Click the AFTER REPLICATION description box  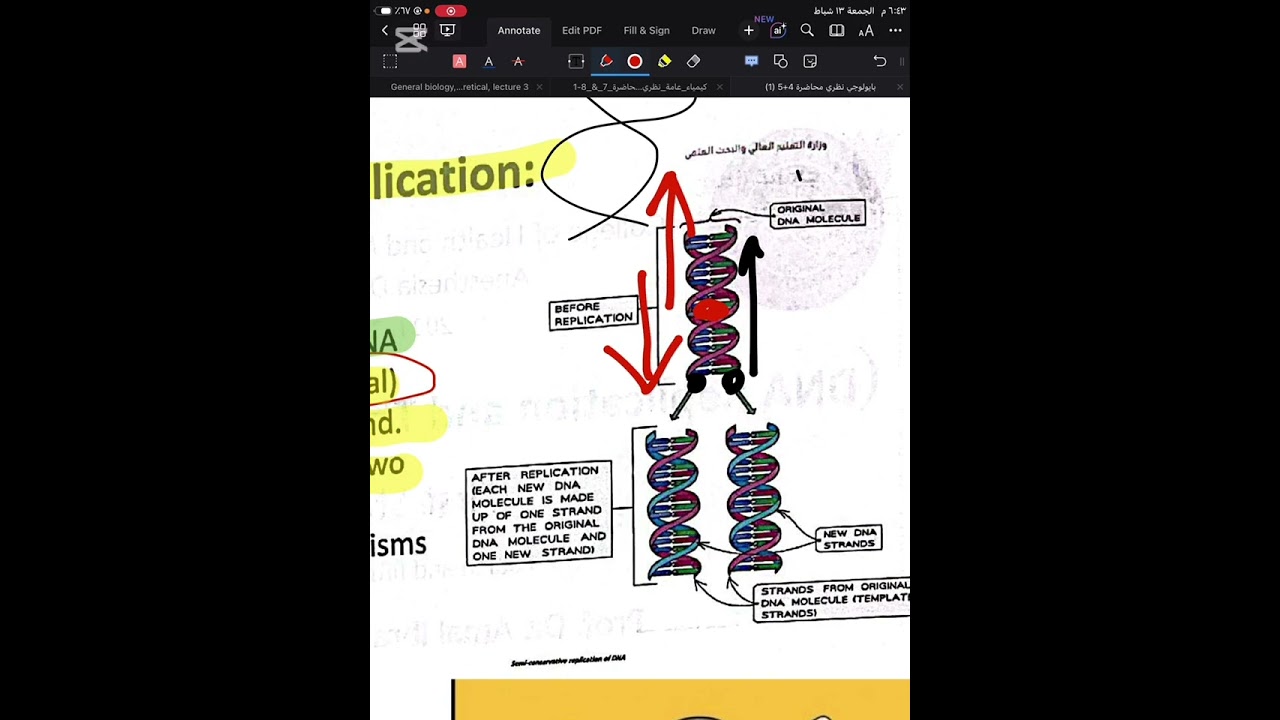pos(538,514)
